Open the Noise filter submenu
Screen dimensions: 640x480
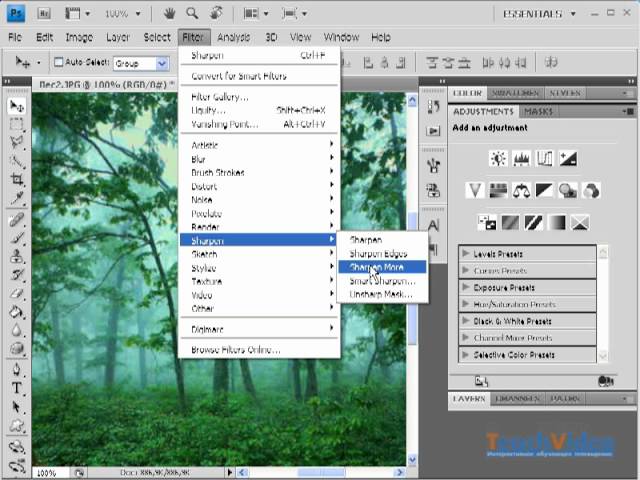click(x=259, y=200)
